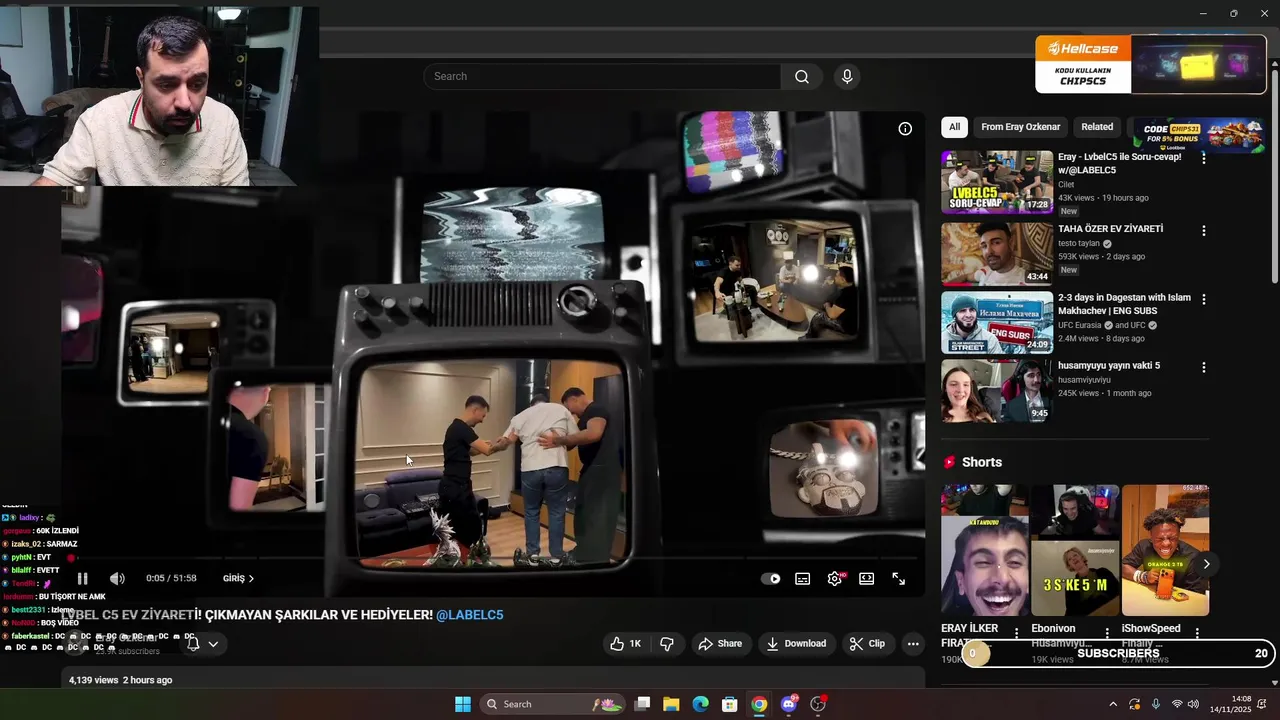Open options menu for TAHA ÖZER EV ZİYARETİ
1280x720 pixels.
pyautogui.click(x=1203, y=230)
